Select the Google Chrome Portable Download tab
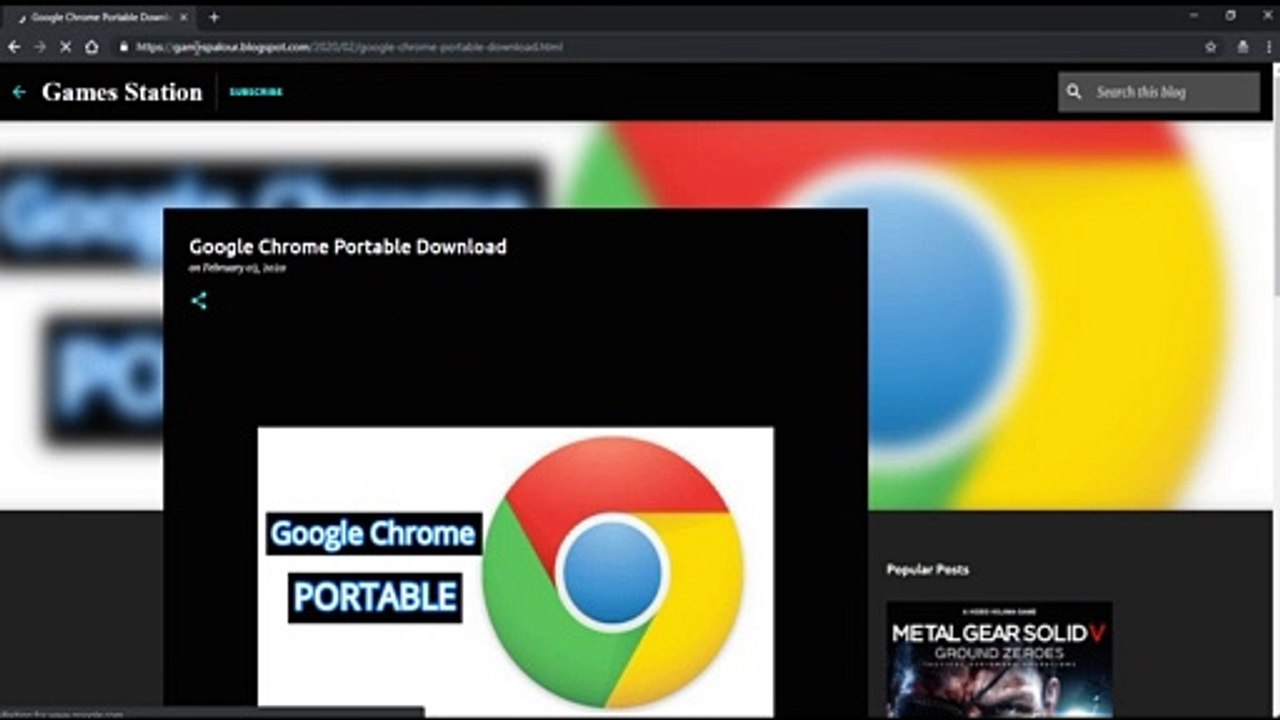The height and width of the screenshot is (720, 1280). coord(103,17)
